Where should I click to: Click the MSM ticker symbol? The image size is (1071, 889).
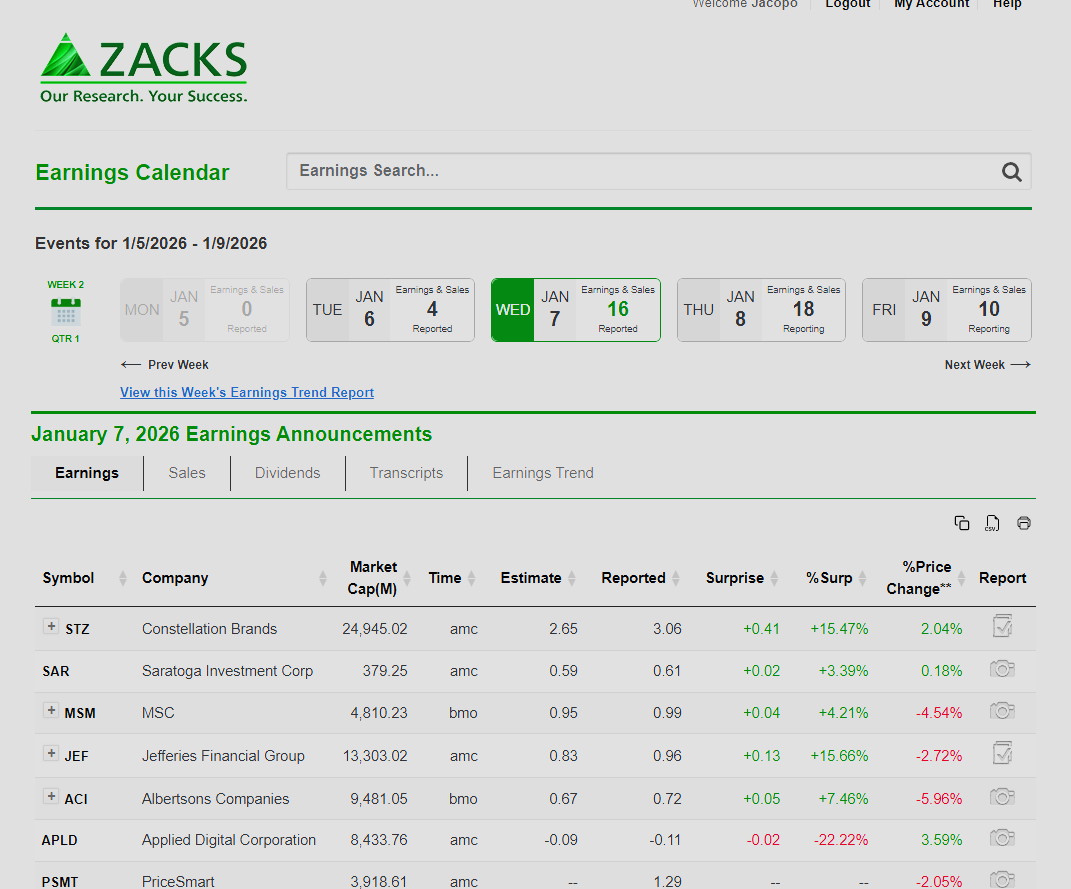(80, 714)
